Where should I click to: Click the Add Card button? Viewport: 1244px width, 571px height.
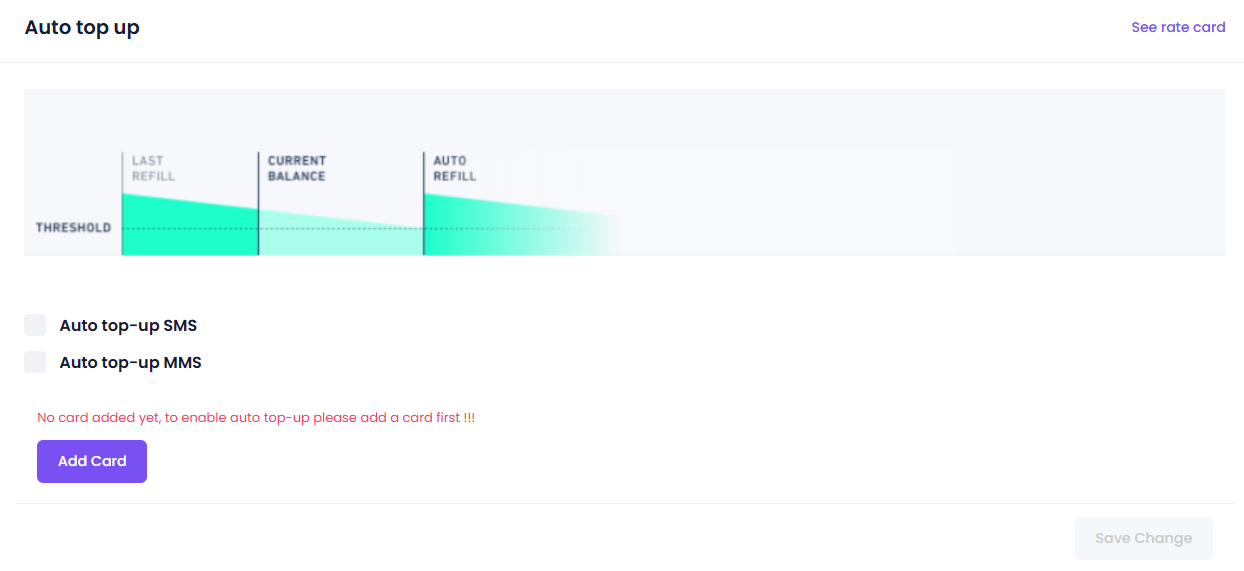click(x=92, y=461)
